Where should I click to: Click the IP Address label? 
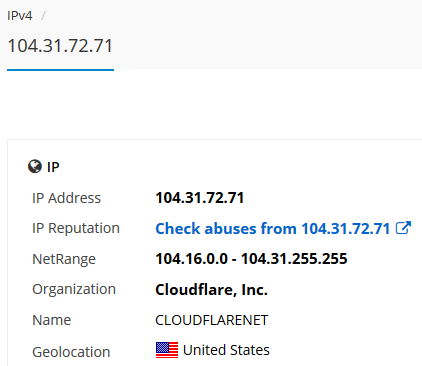click(x=66, y=198)
